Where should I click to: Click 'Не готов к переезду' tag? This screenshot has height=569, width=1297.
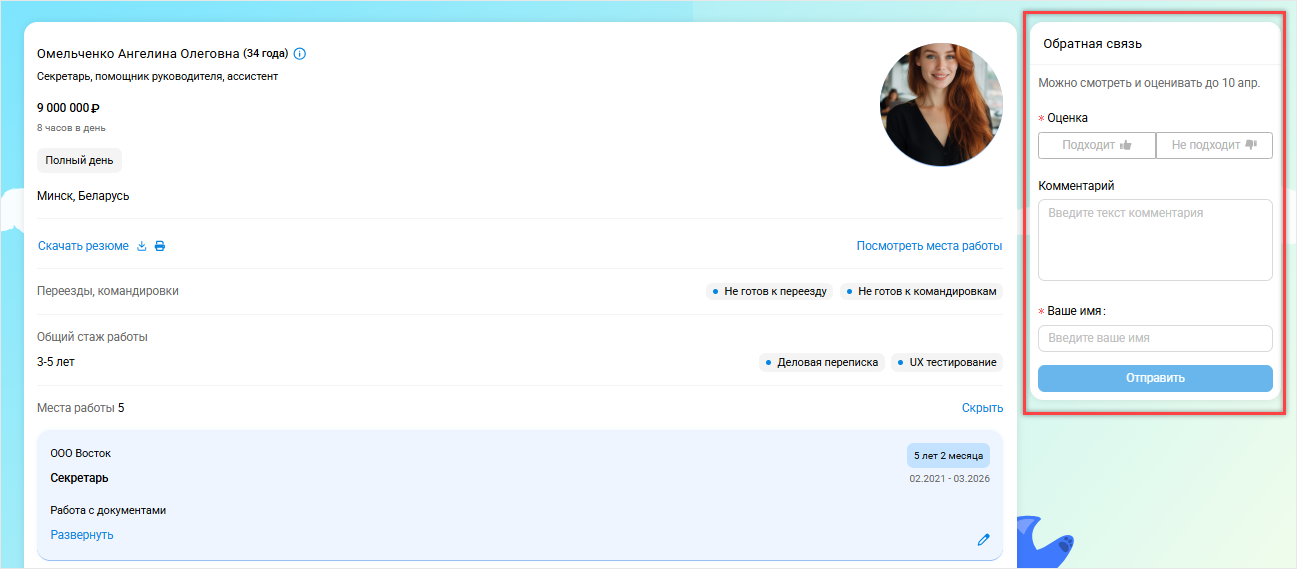[x=769, y=291]
